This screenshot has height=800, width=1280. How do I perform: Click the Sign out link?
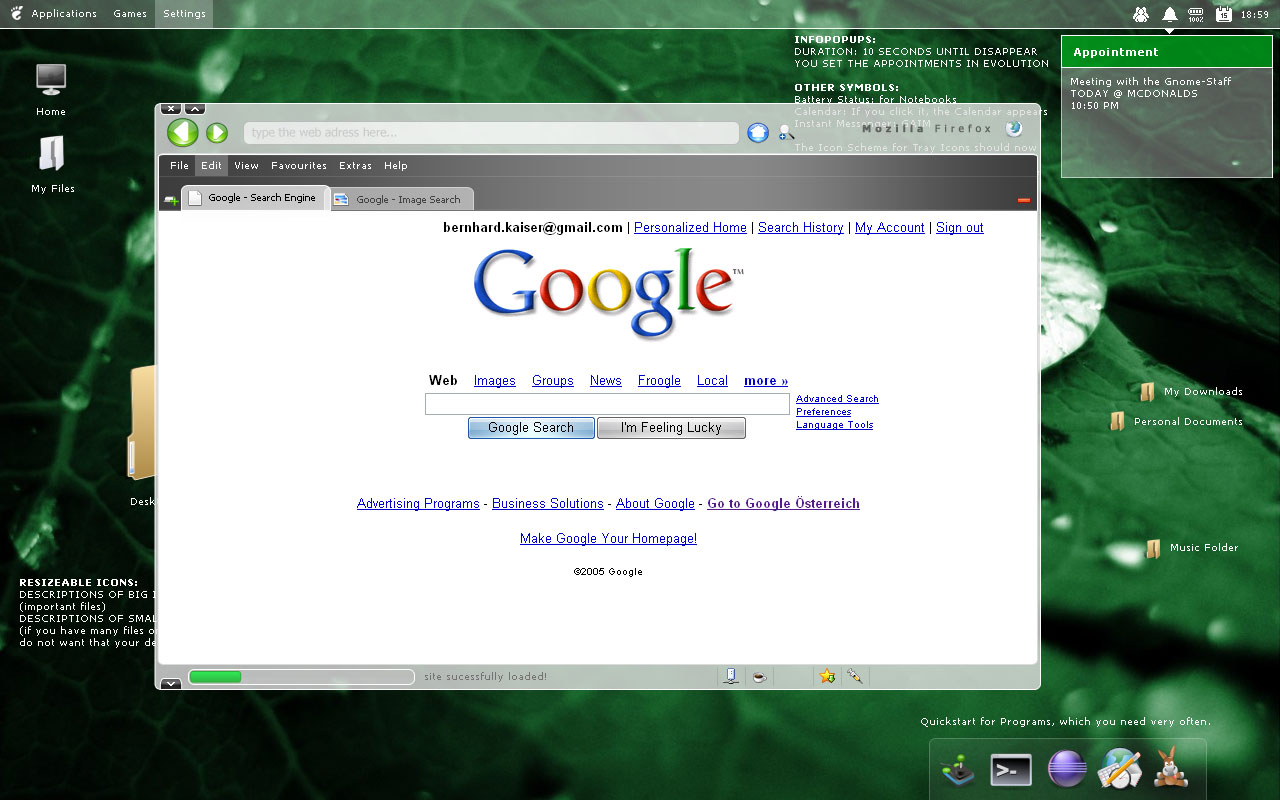click(x=960, y=228)
